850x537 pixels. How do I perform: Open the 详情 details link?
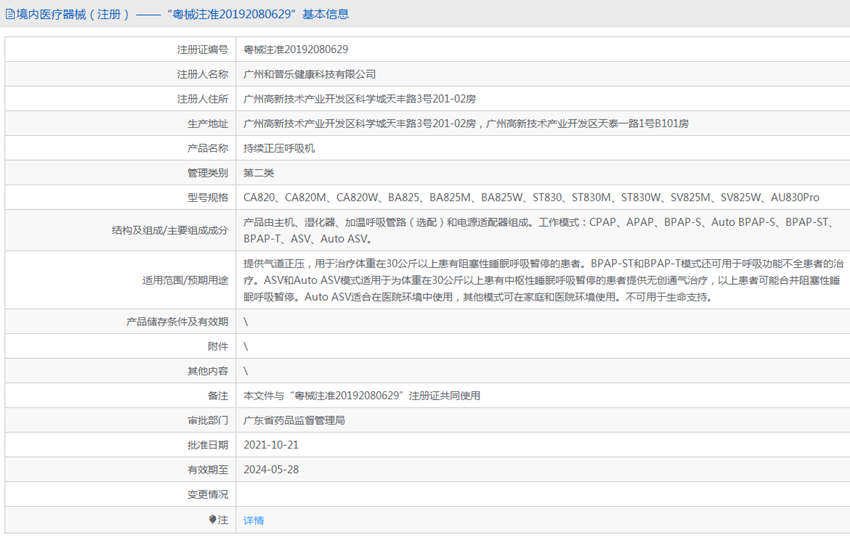[x=254, y=520]
